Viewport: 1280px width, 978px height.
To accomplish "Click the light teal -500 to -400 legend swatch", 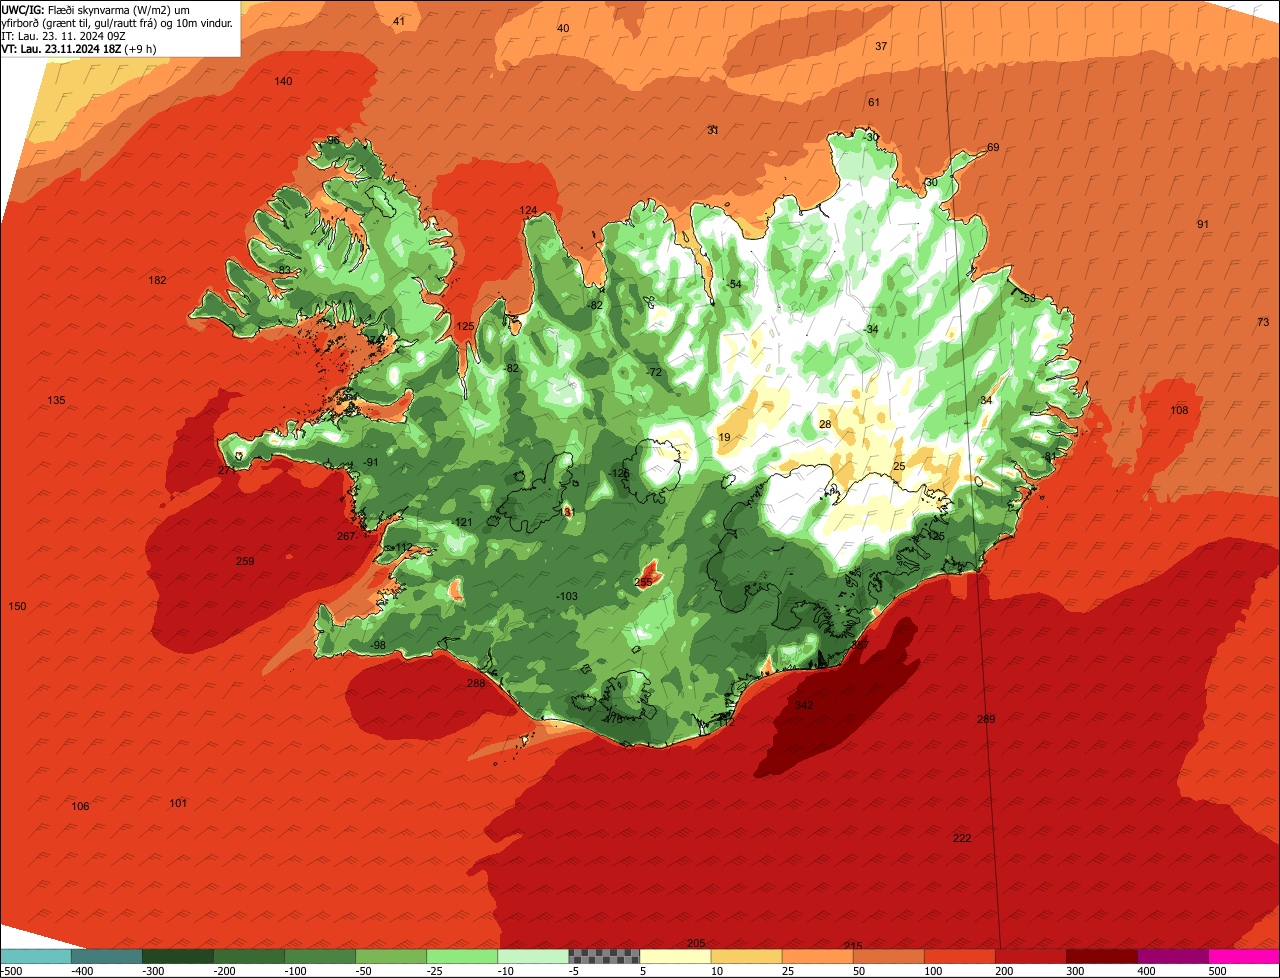I will click(x=36, y=956).
